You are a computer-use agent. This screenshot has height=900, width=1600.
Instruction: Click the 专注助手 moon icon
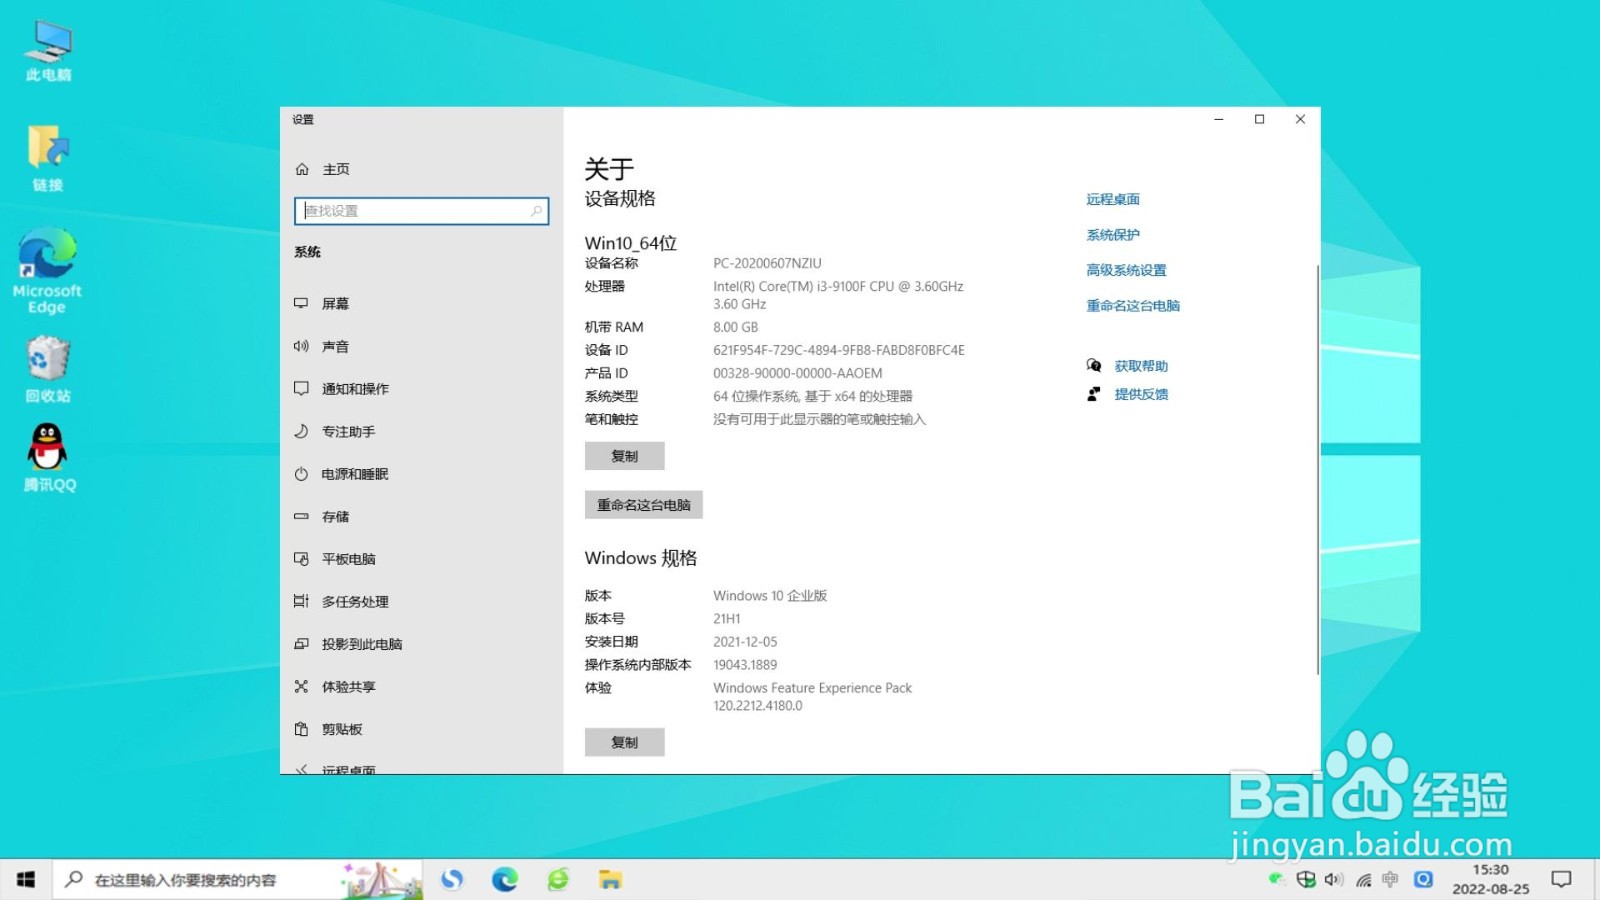(x=301, y=431)
